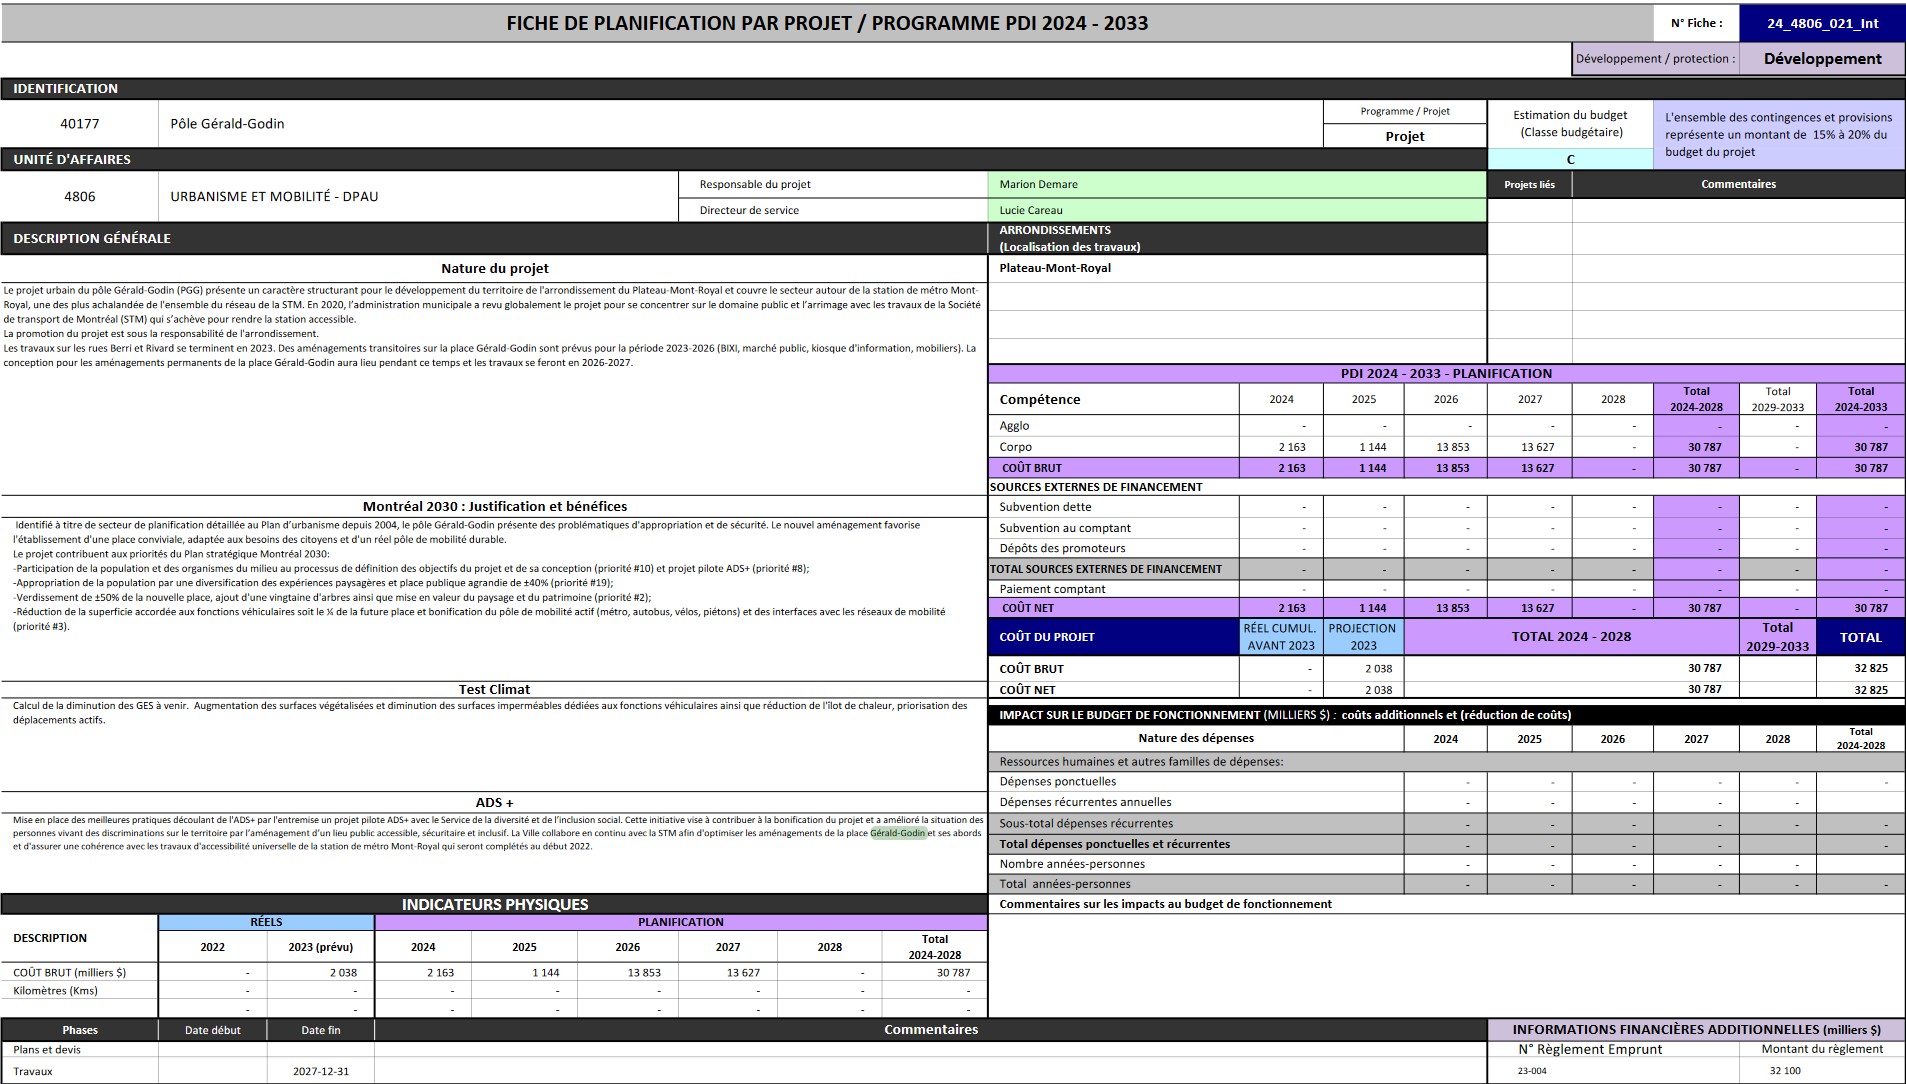Select the INDICATEURS PHYSIQUES header
The image size is (1906, 1084).
[494, 904]
